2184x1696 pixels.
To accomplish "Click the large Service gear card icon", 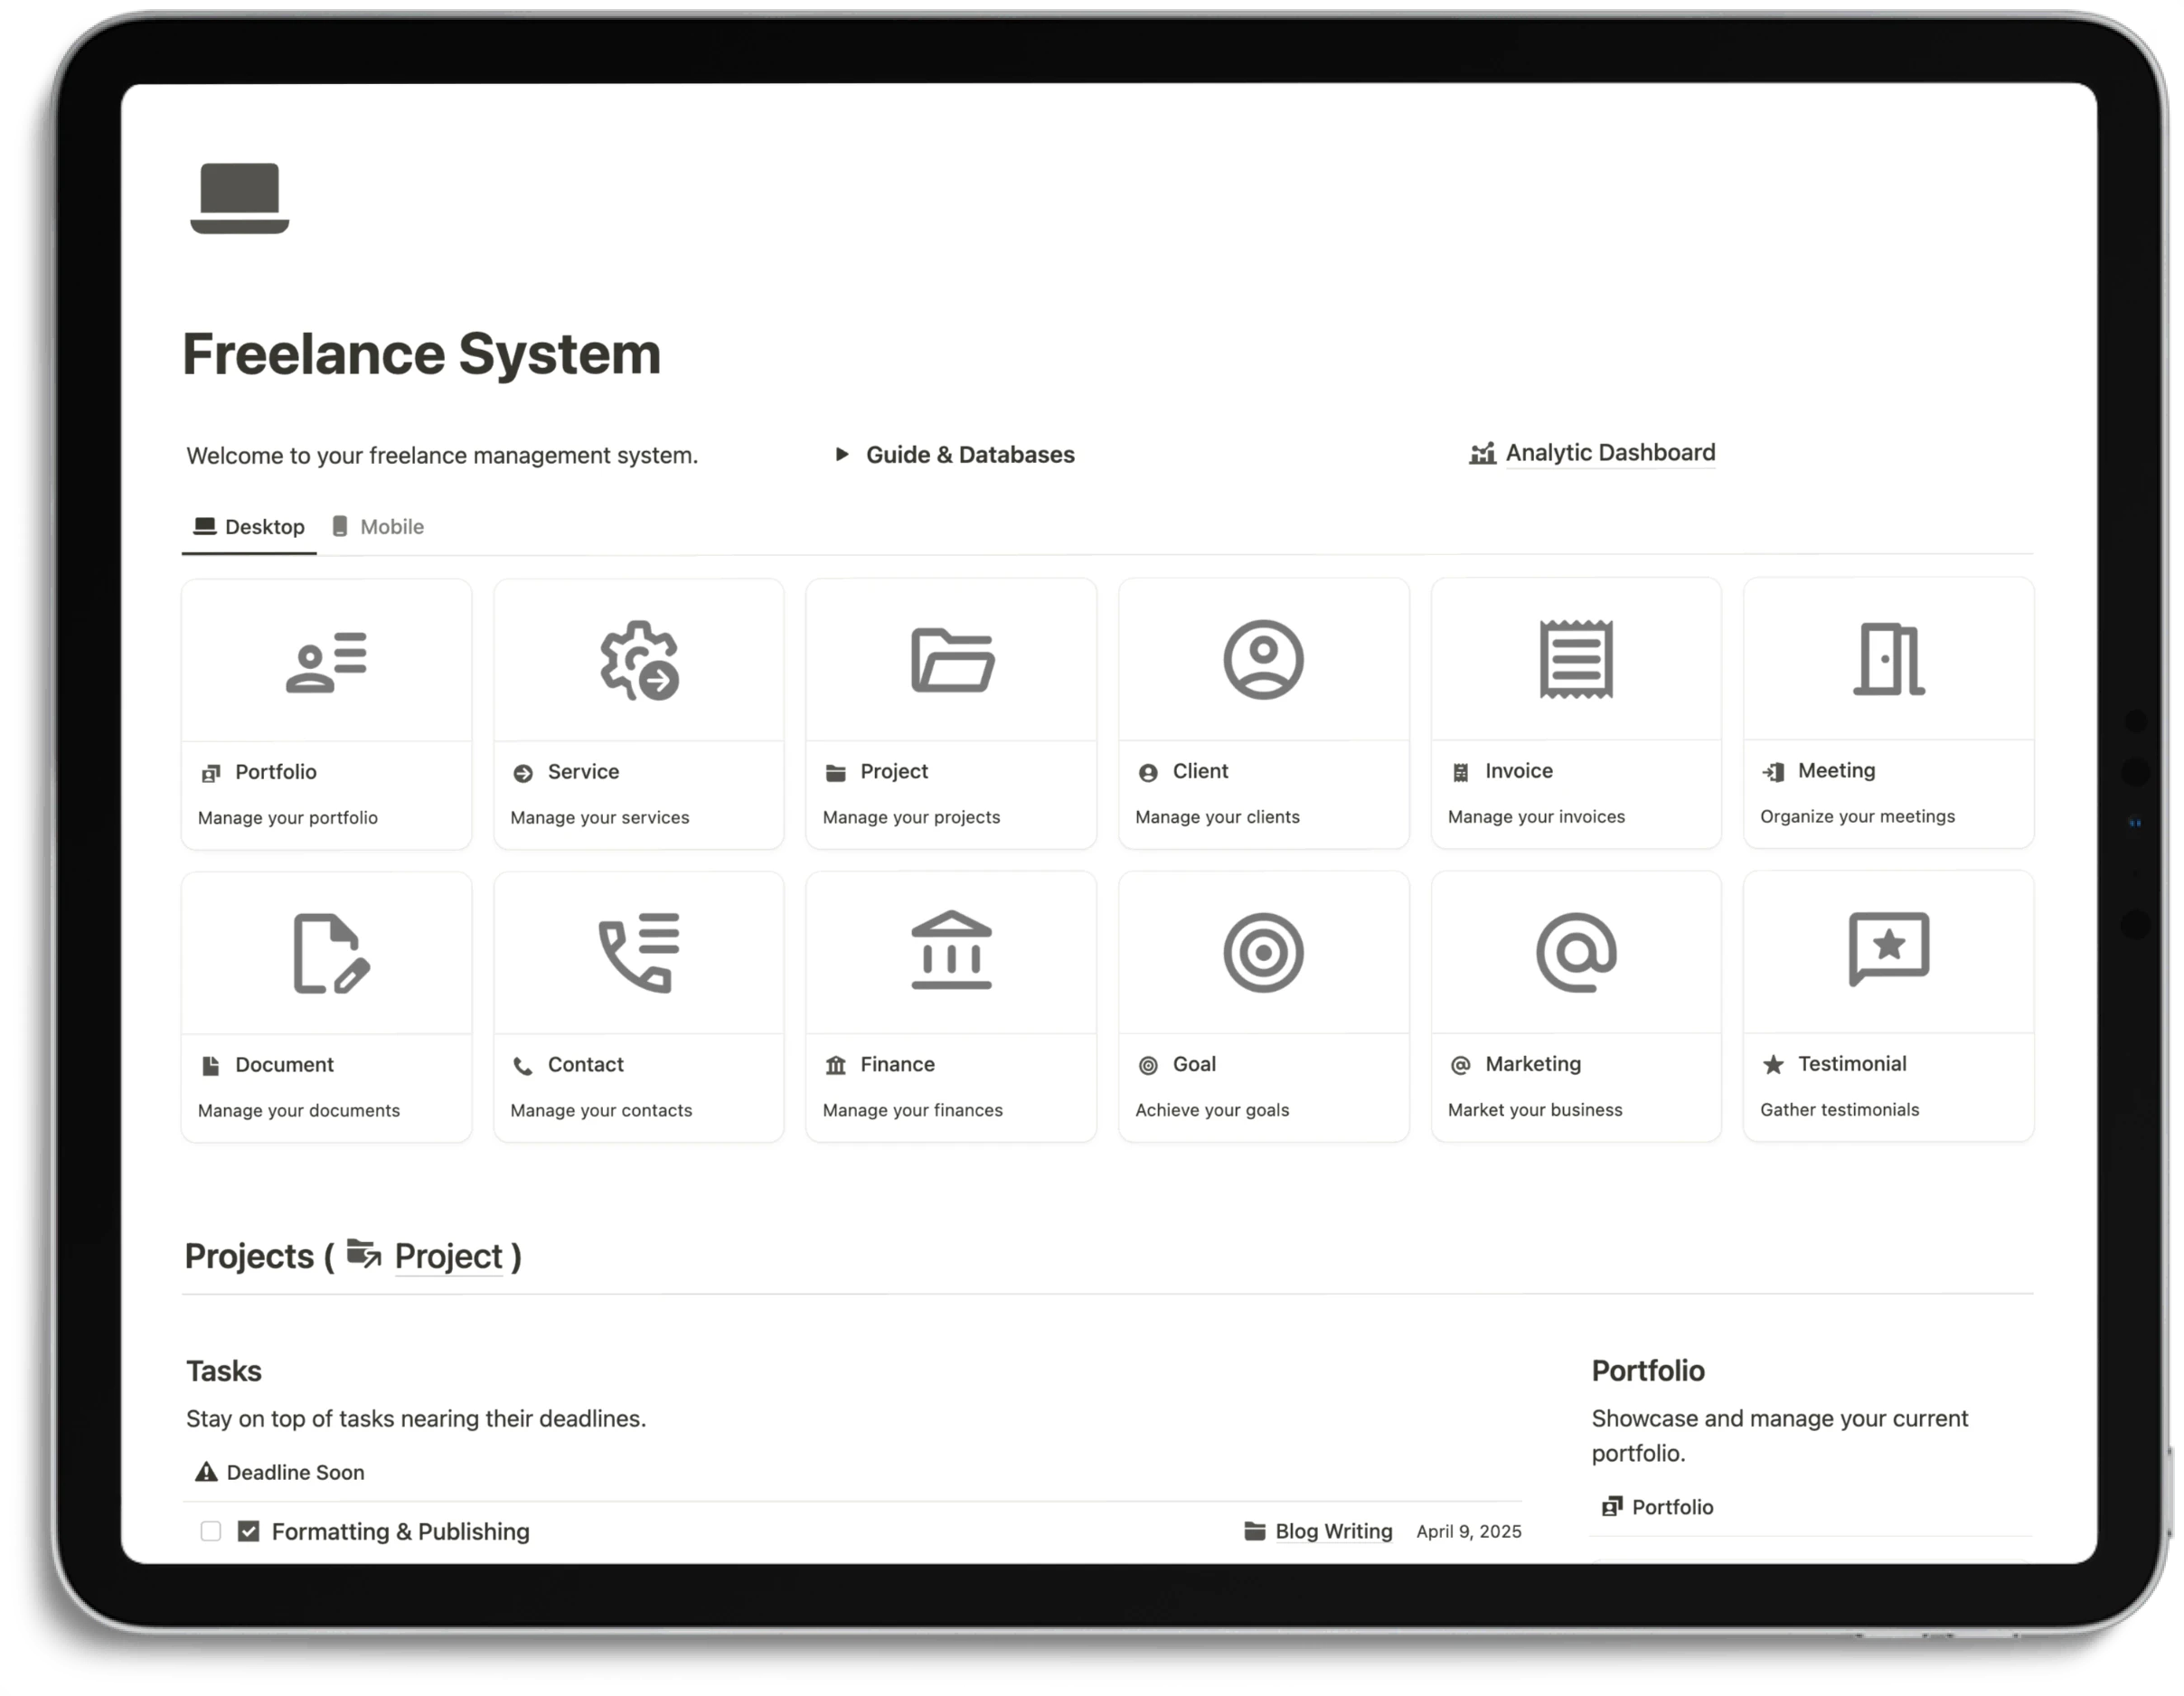I will [x=639, y=660].
